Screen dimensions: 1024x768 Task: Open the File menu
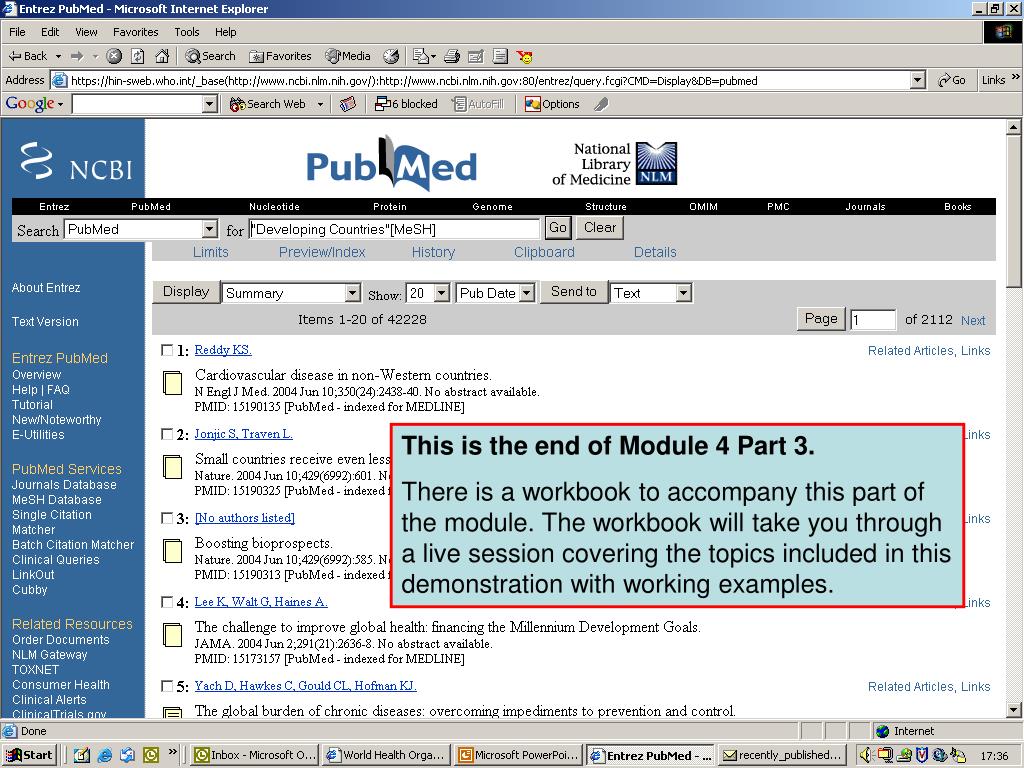pyautogui.click(x=17, y=32)
